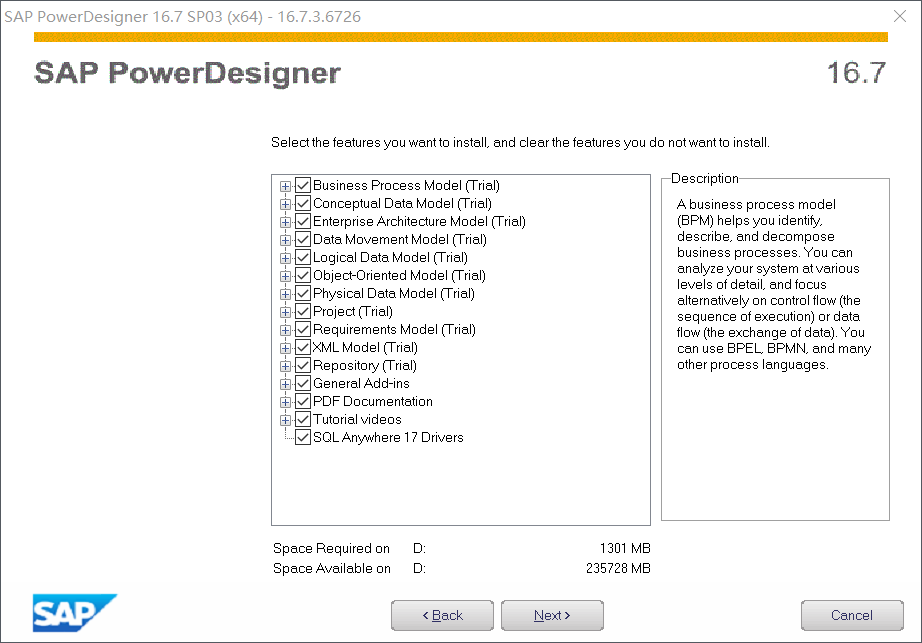Select Tutorial videos label
This screenshot has width=922, height=643.
pos(357,420)
